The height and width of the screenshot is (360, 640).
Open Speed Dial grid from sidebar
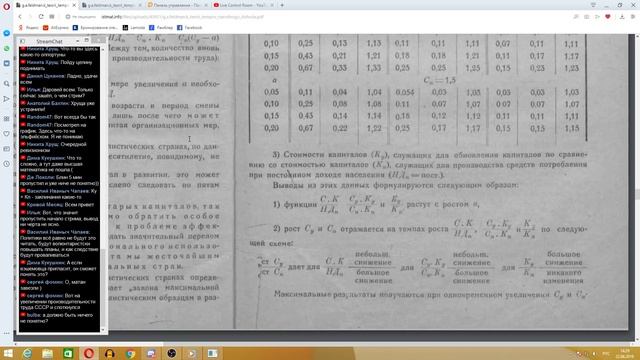coord(7,119)
